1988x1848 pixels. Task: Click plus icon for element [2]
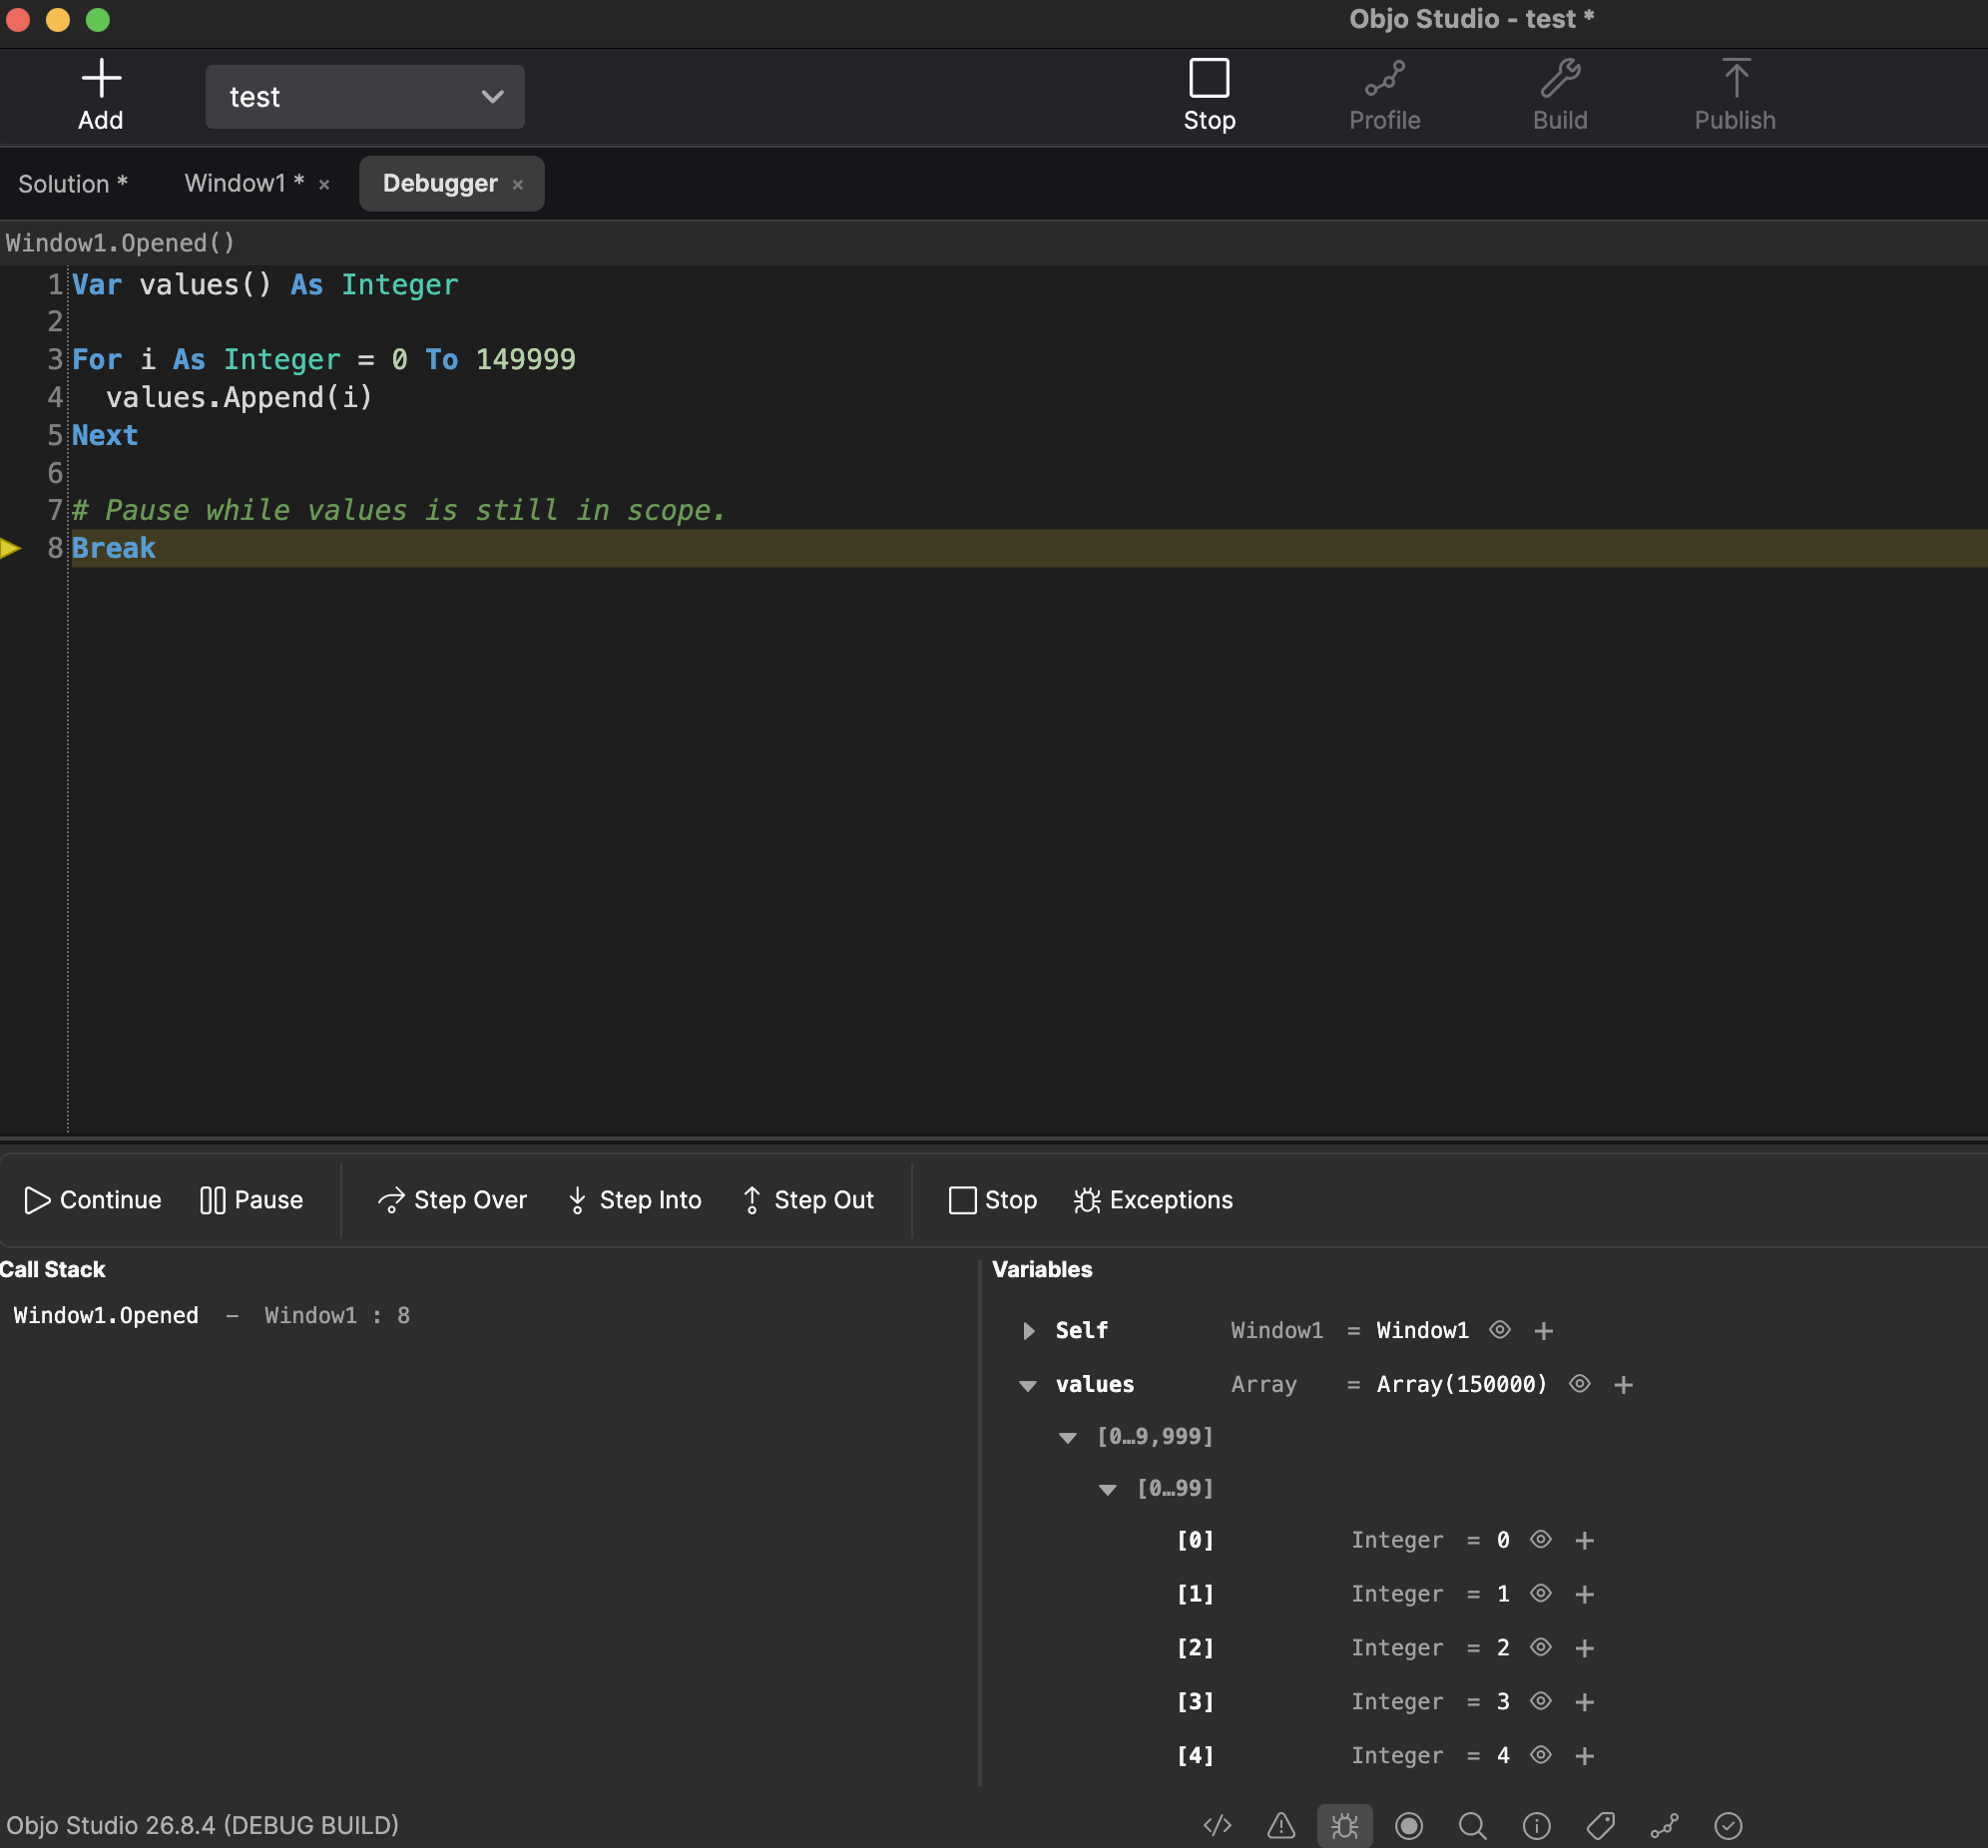[1585, 1649]
